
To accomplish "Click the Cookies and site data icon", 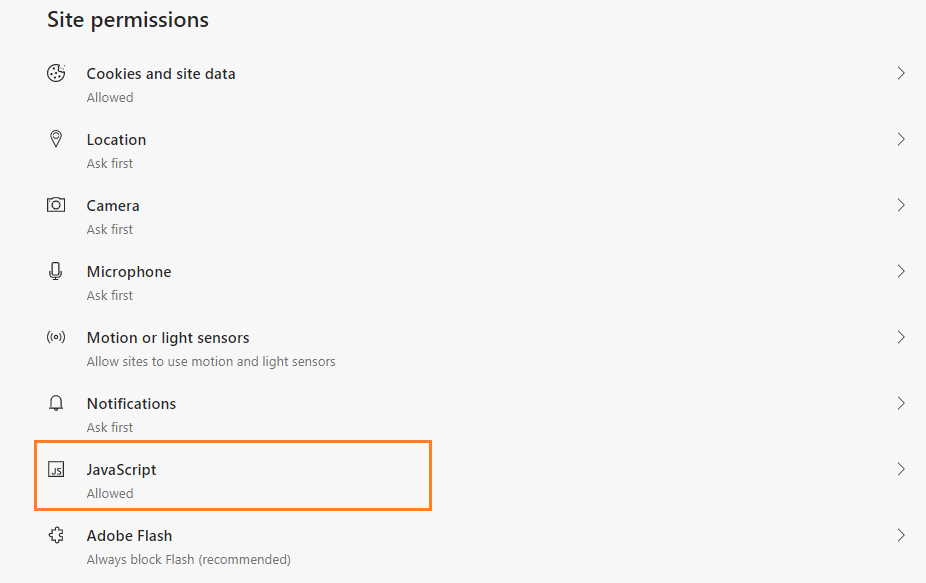I will pyautogui.click(x=56, y=73).
